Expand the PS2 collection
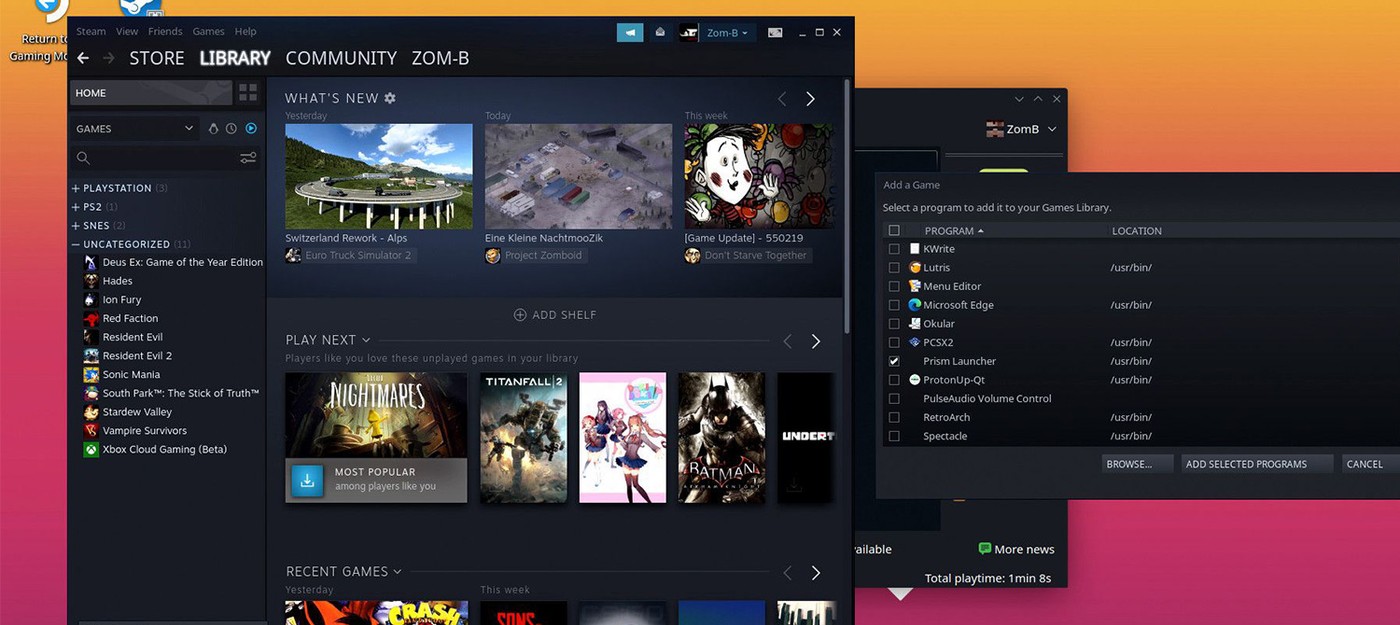 [76, 207]
